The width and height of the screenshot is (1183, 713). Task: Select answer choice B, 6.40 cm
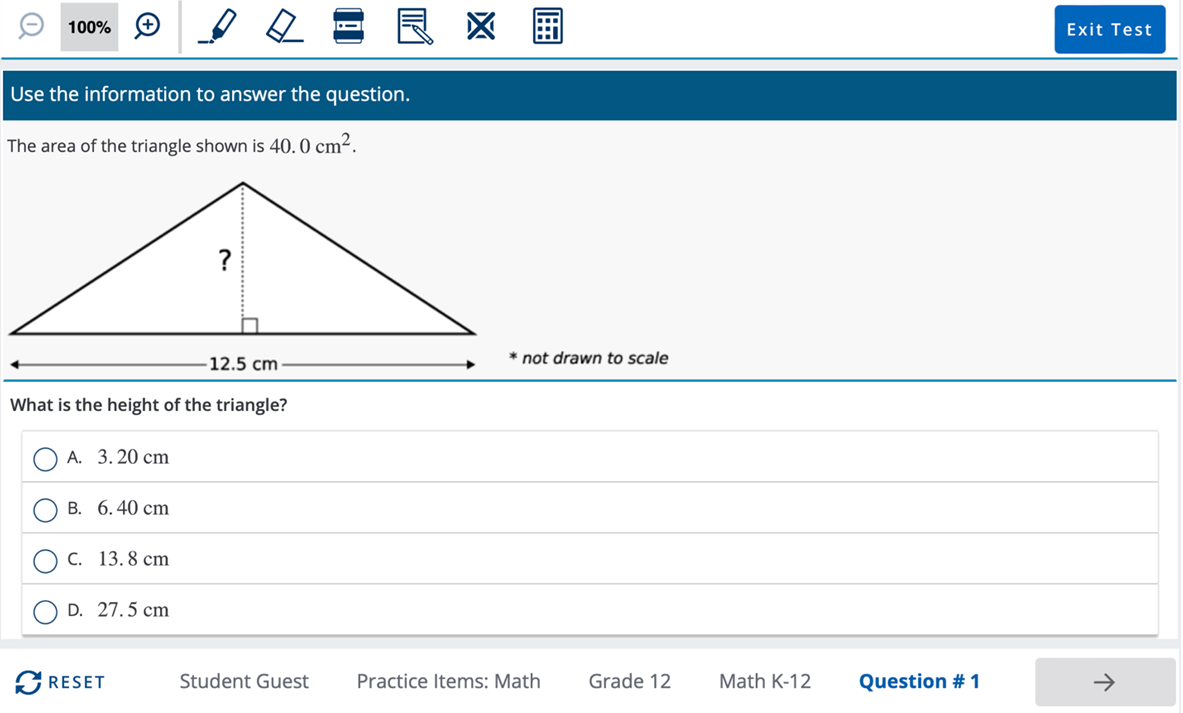click(45, 509)
